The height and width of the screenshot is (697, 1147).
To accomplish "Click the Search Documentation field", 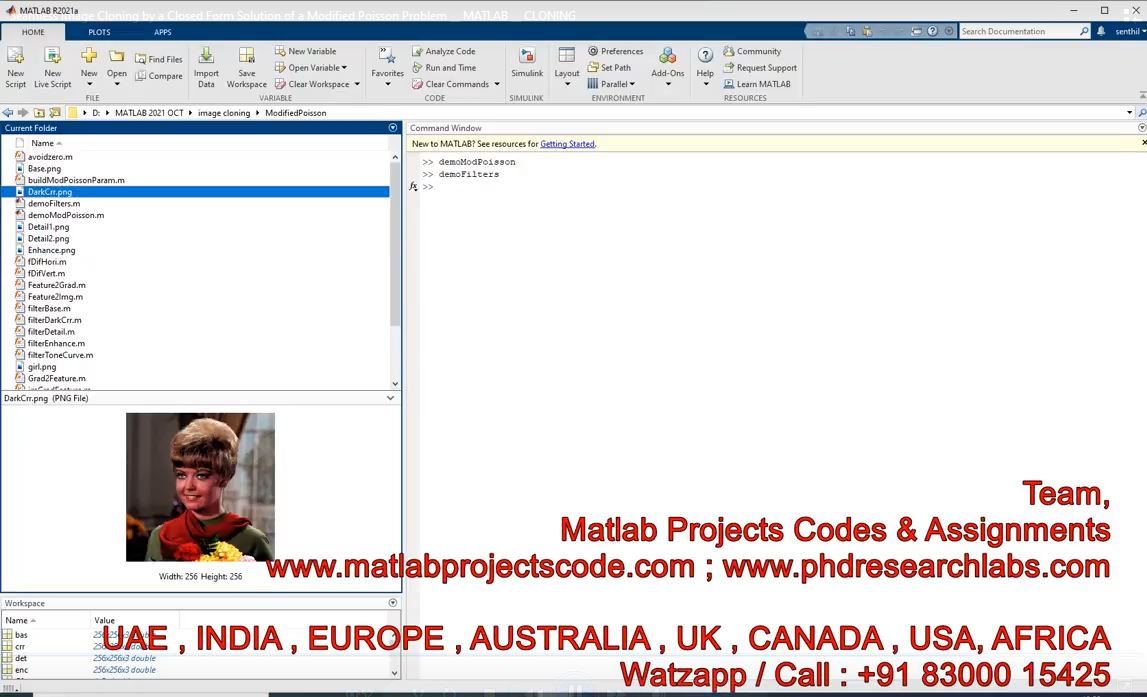I will coord(1018,32).
